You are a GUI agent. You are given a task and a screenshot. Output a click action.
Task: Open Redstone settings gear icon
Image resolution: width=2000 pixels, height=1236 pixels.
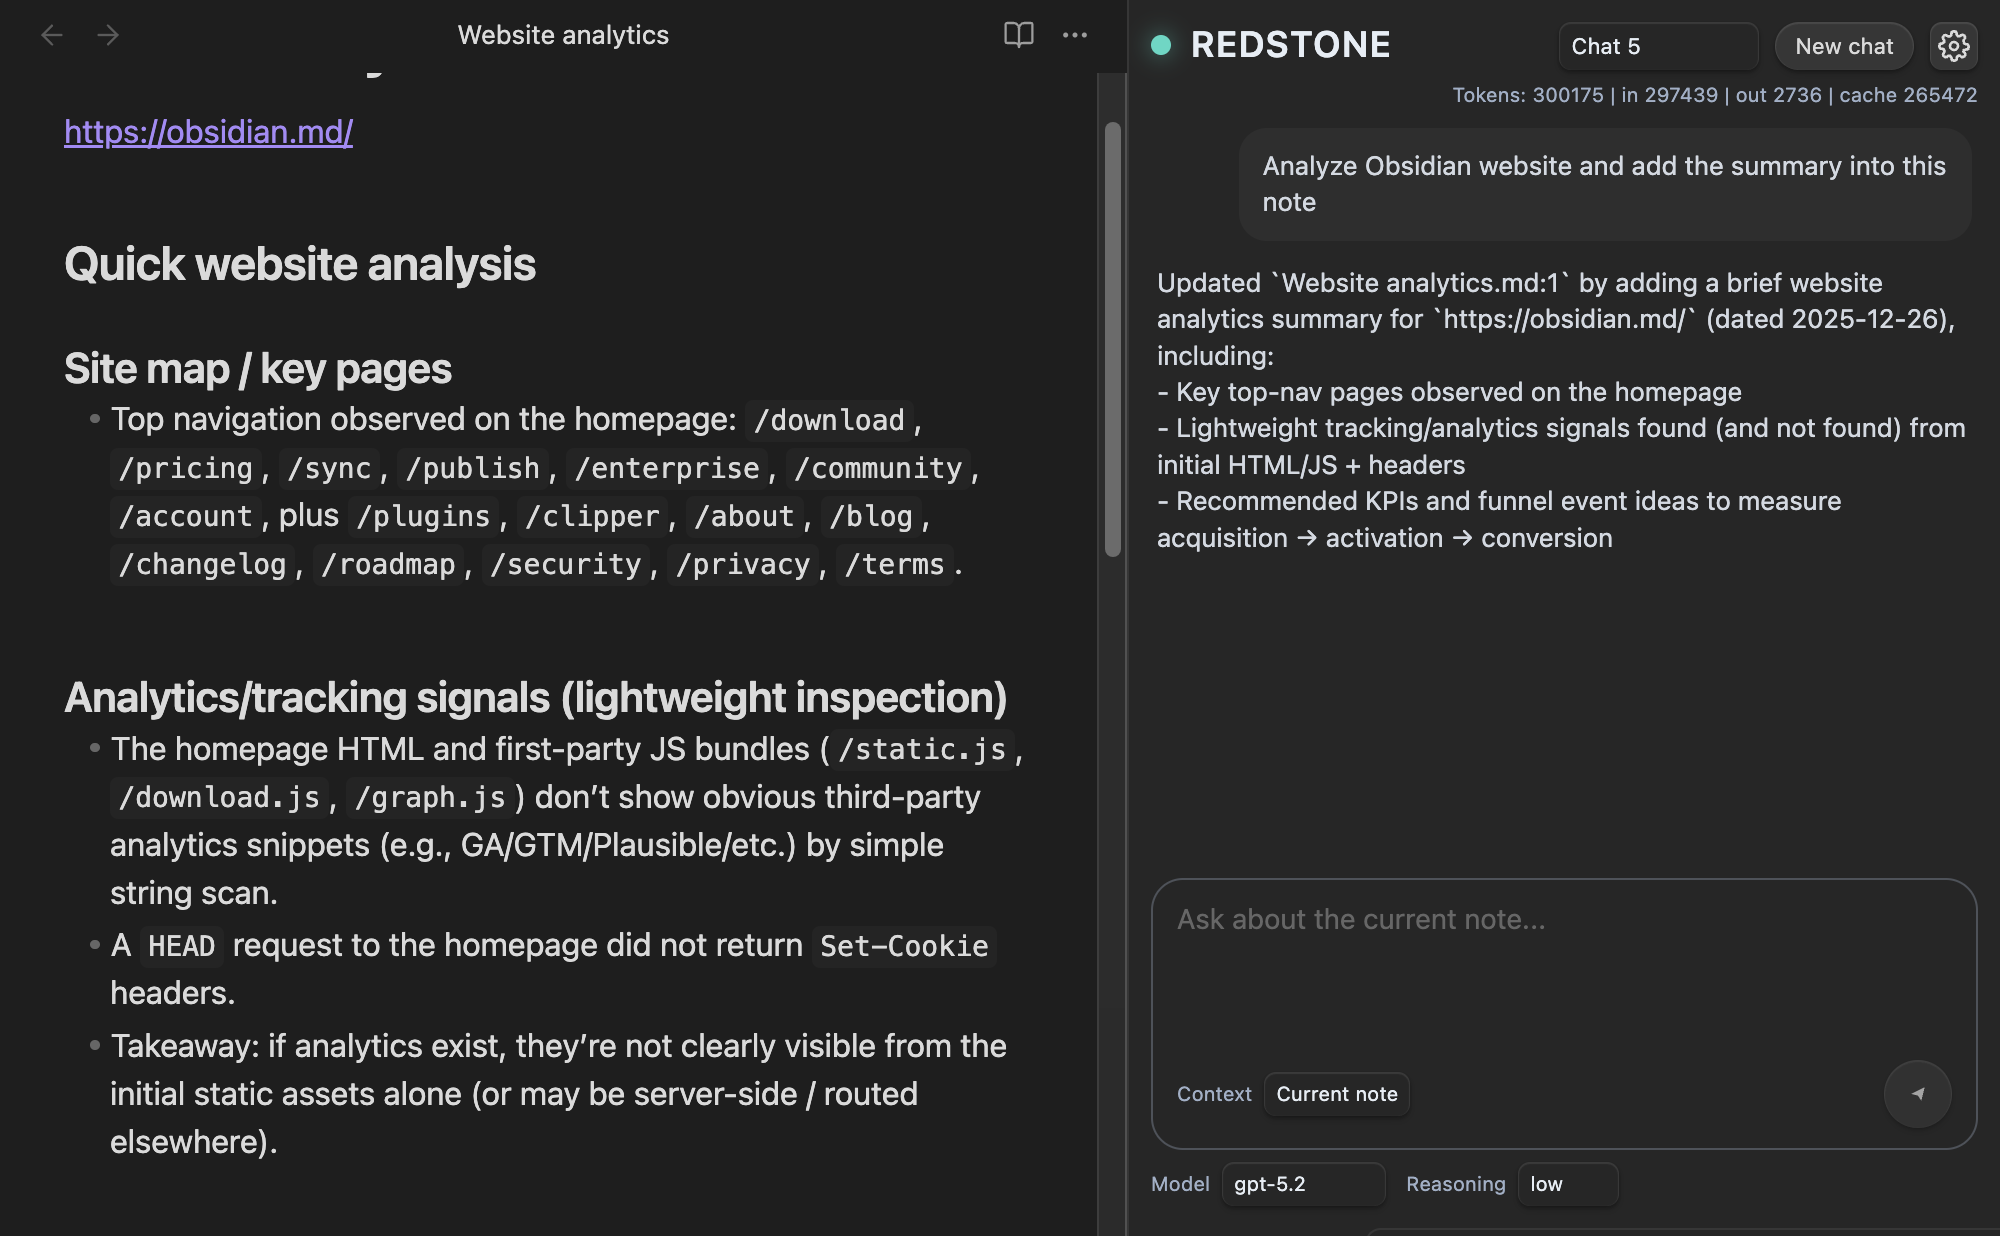1953,46
